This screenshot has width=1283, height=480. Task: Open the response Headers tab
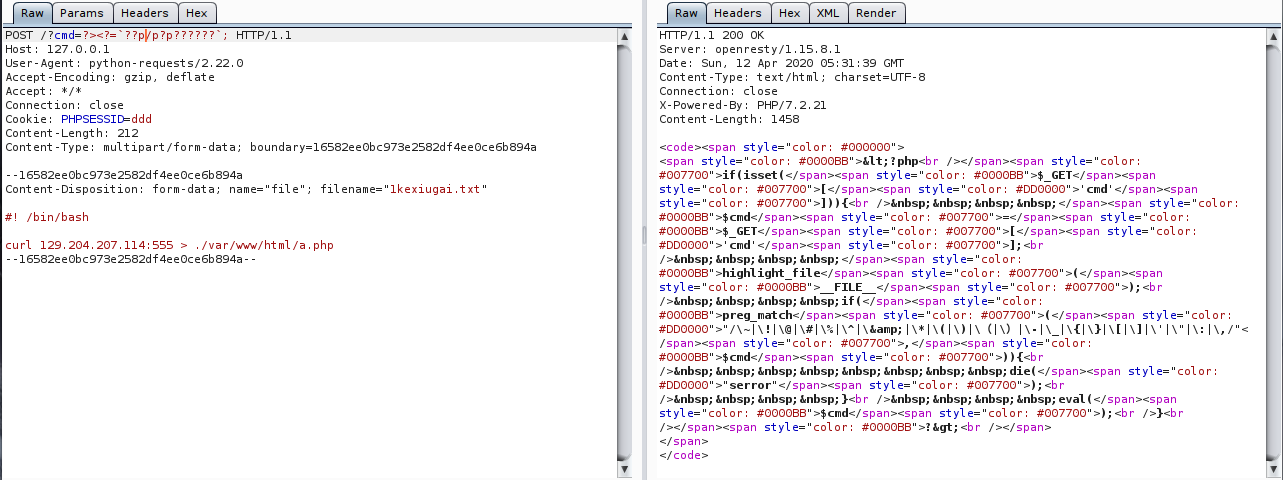738,13
